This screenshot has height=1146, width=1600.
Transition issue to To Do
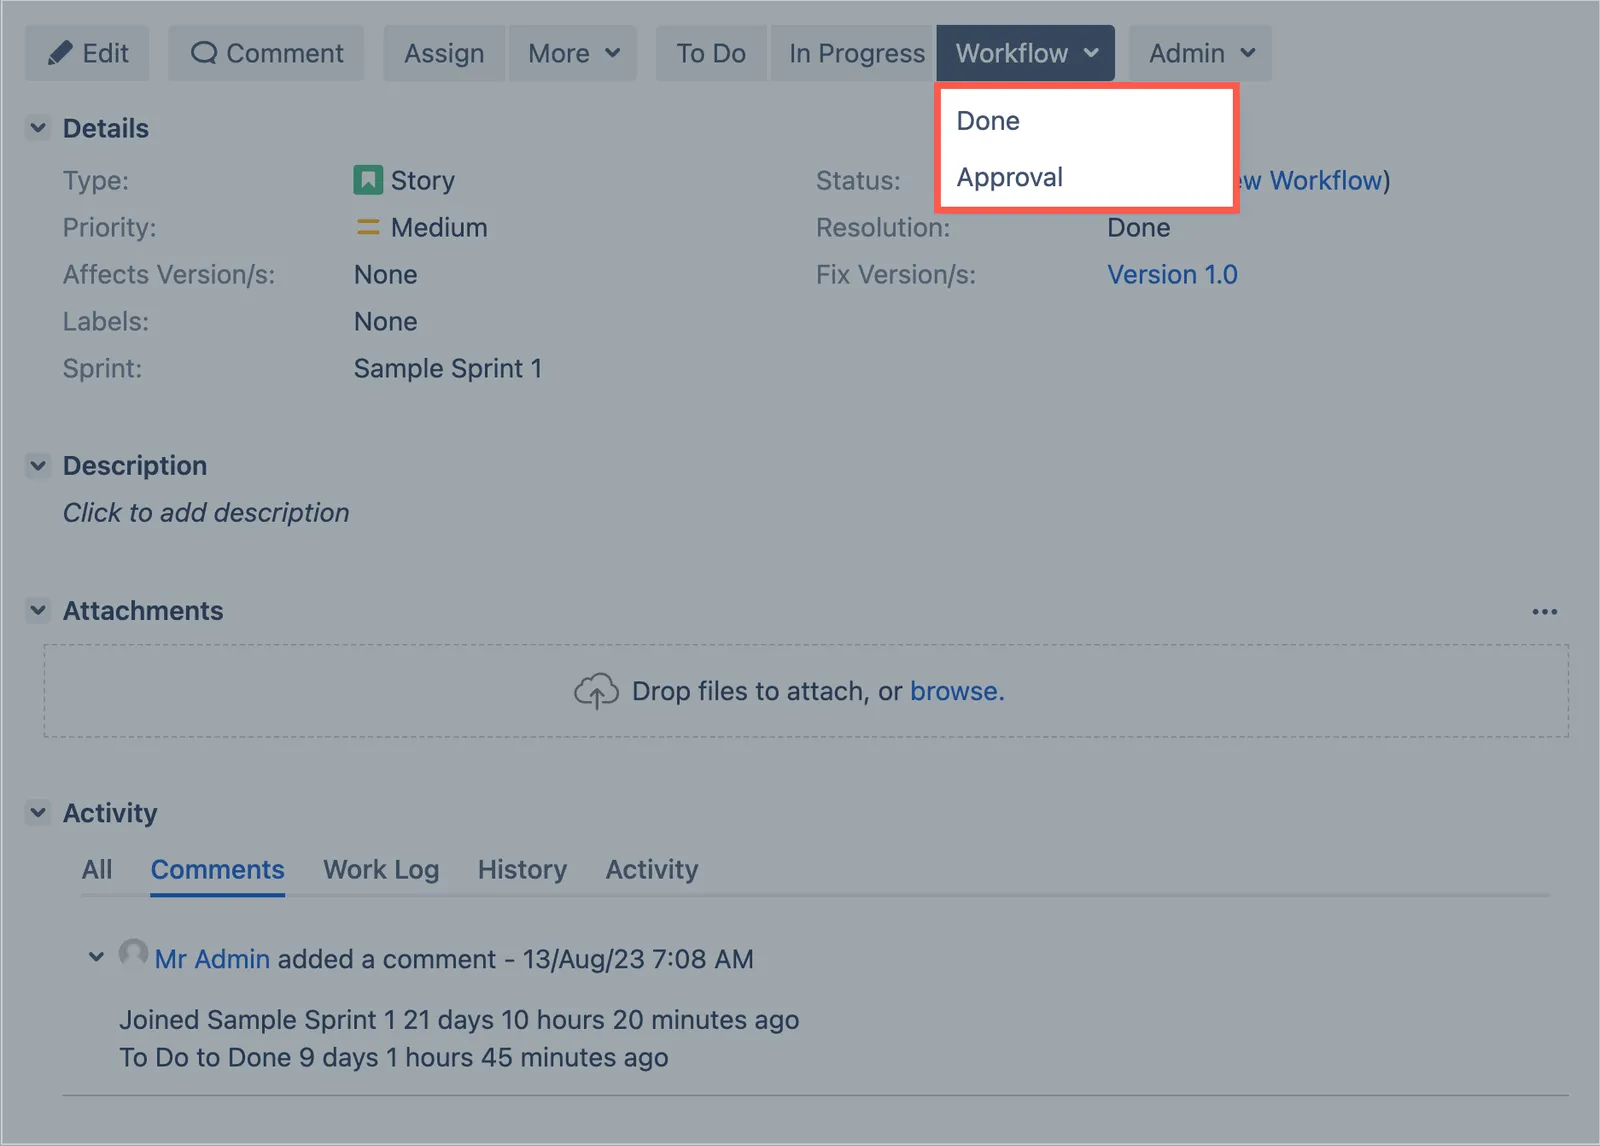[711, 53]
